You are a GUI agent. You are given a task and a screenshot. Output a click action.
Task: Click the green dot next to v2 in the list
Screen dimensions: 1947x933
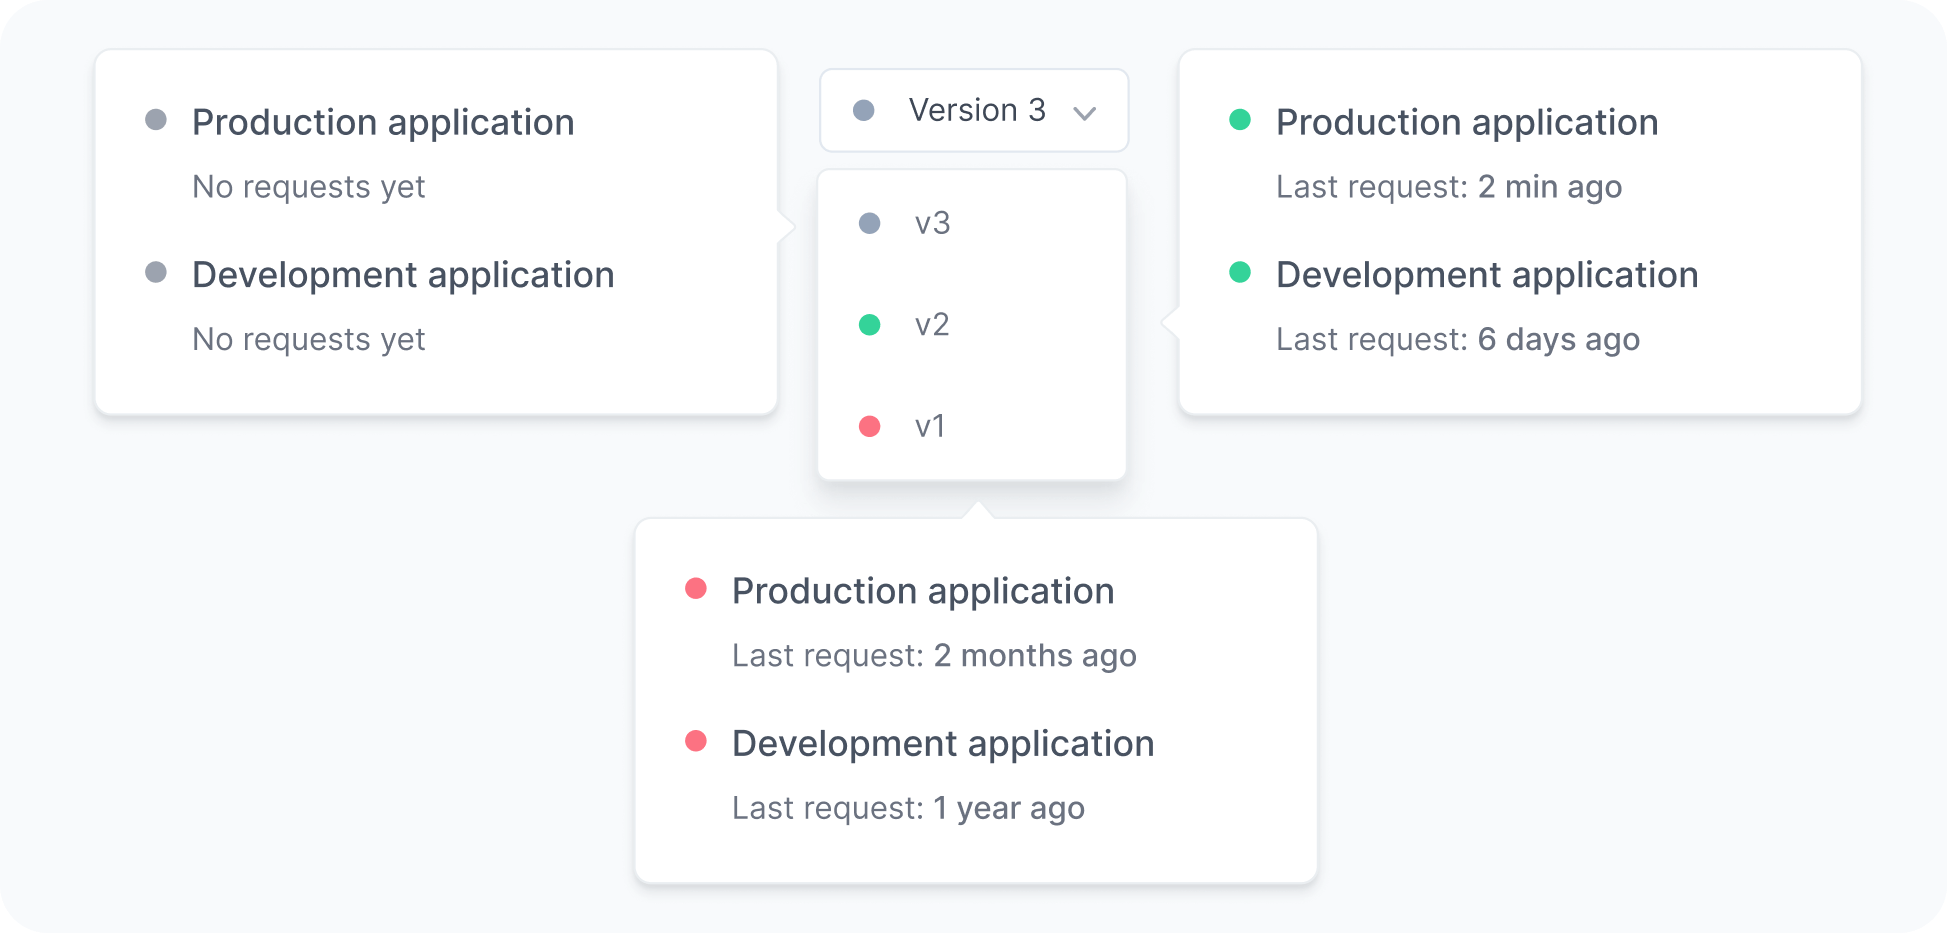pyautogui.click(x=870, y=324)
